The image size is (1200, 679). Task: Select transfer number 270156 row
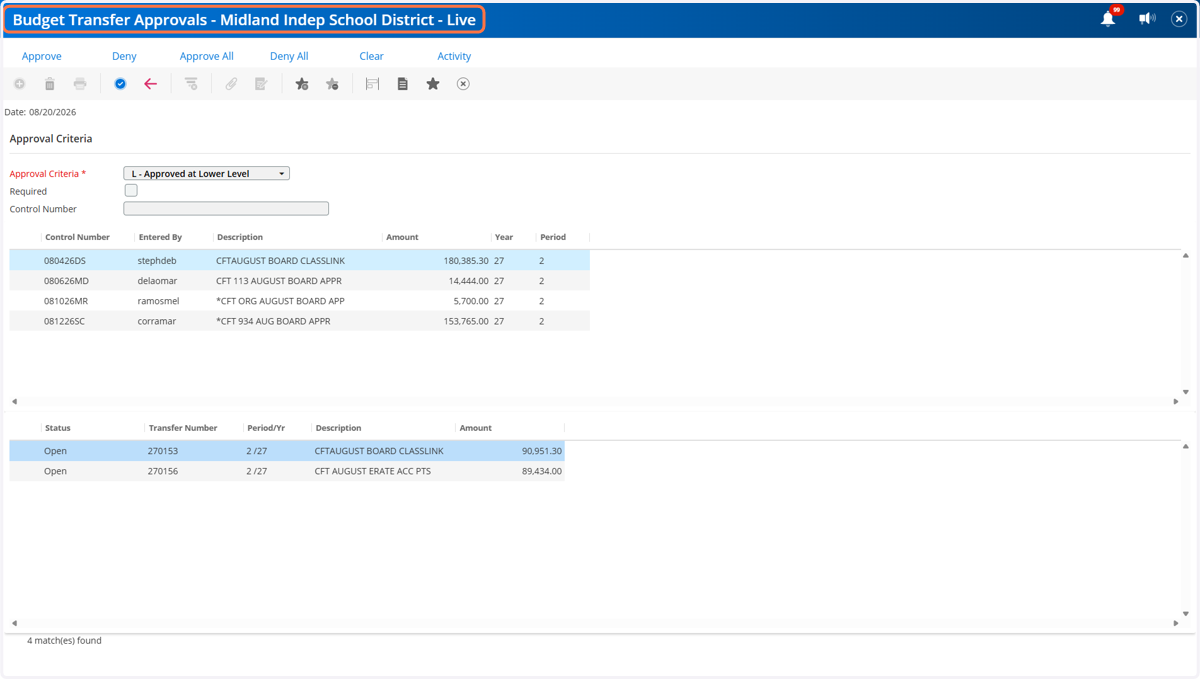(x=287, y=471)
